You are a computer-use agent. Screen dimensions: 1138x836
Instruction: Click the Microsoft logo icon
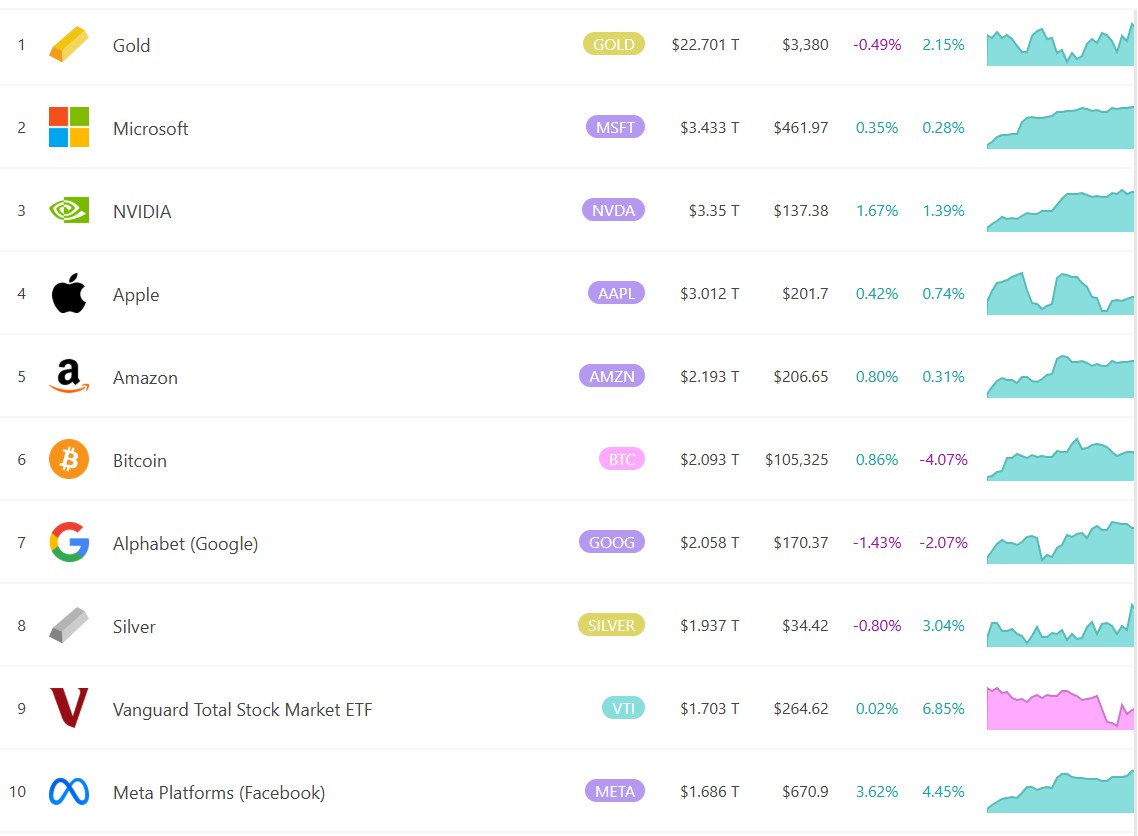click(x=69, y=128)
